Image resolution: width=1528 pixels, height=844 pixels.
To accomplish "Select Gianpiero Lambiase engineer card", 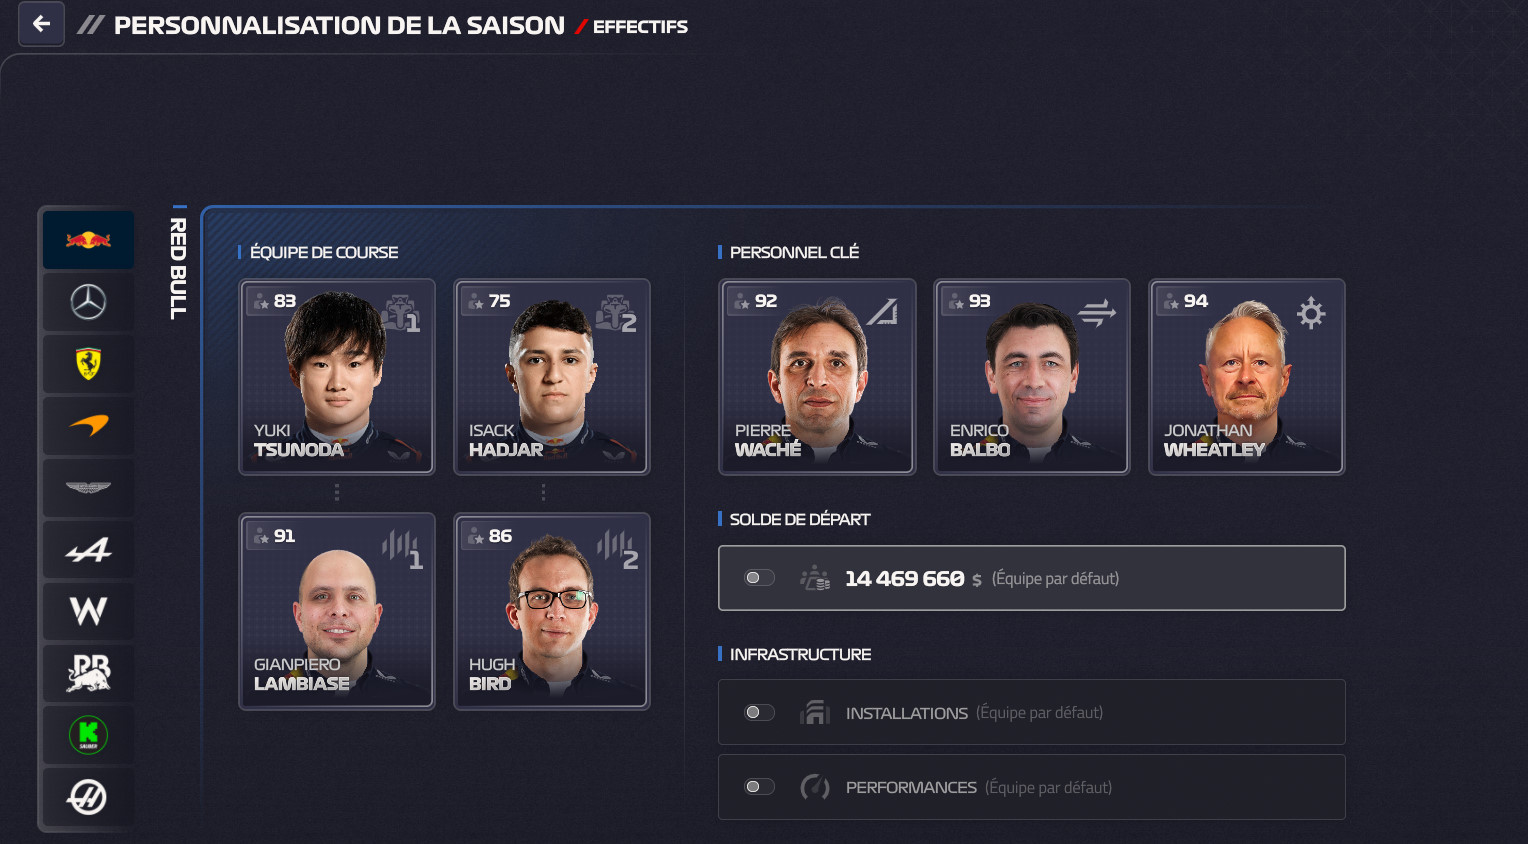I will click(337, 611).
